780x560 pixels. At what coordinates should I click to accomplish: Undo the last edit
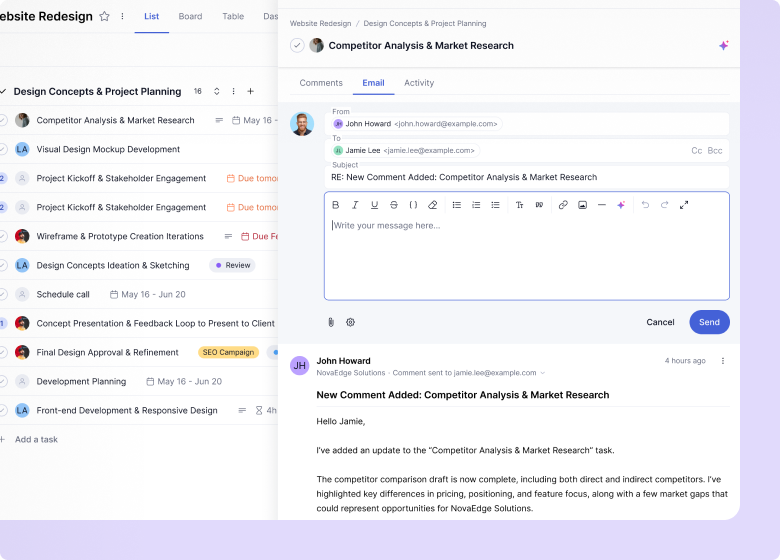(645, 205)
